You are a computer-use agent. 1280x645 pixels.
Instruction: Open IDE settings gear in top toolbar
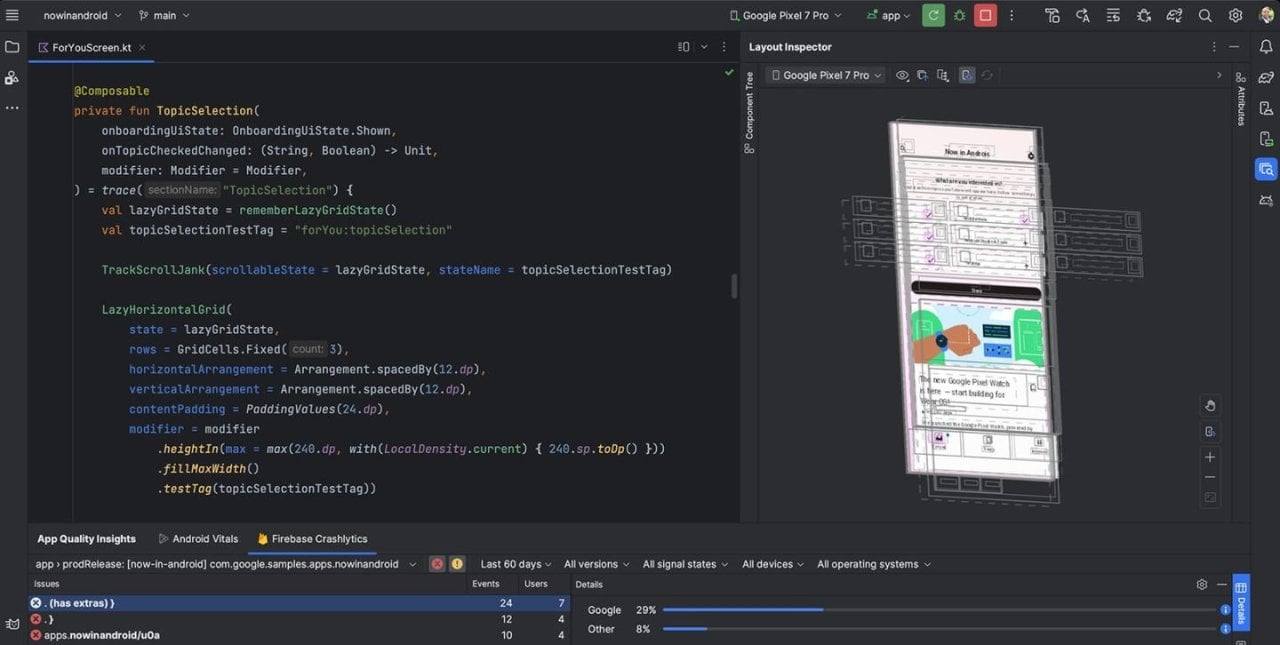[1236, 15]
